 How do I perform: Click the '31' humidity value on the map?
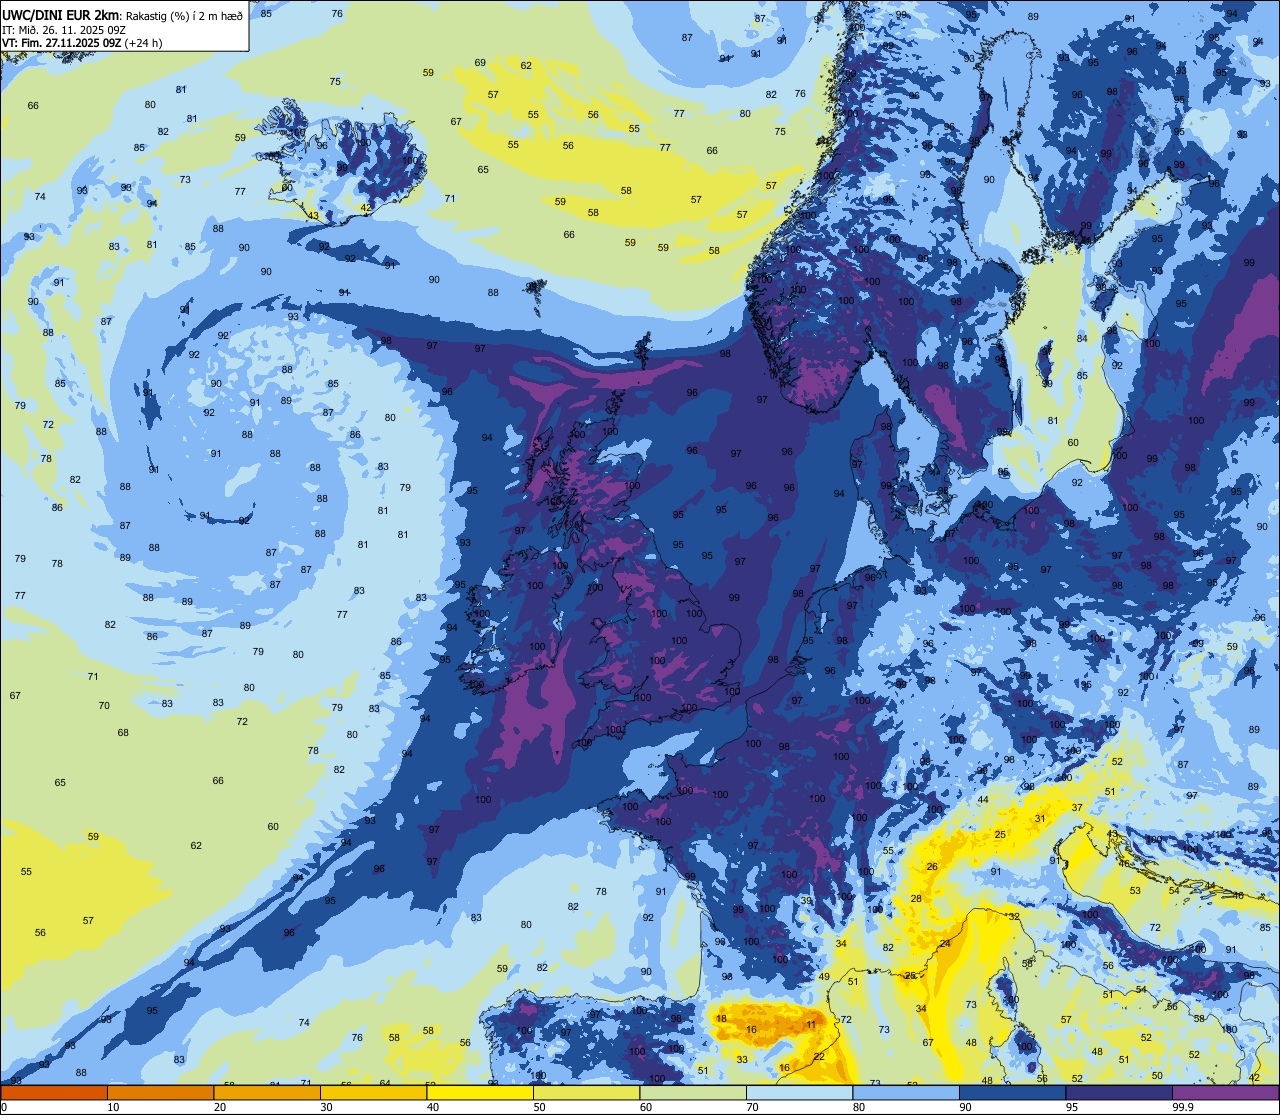(1040, 819)
